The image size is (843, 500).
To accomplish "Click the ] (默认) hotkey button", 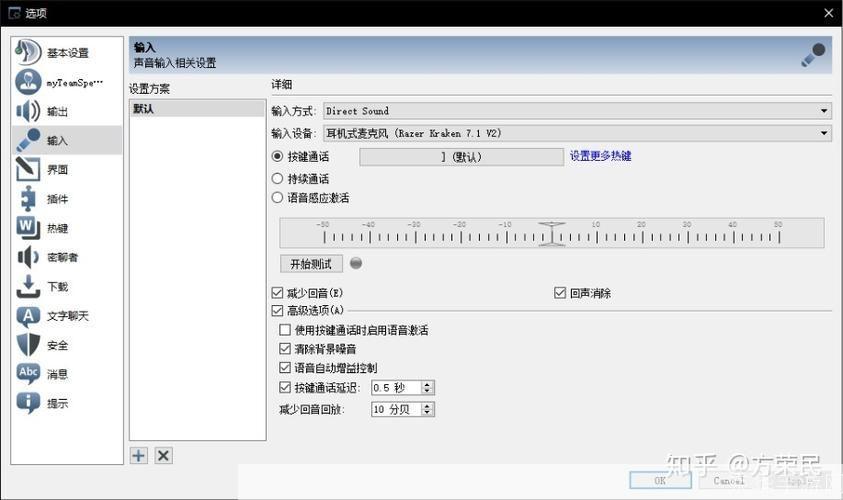I will (x=461, y=157).
